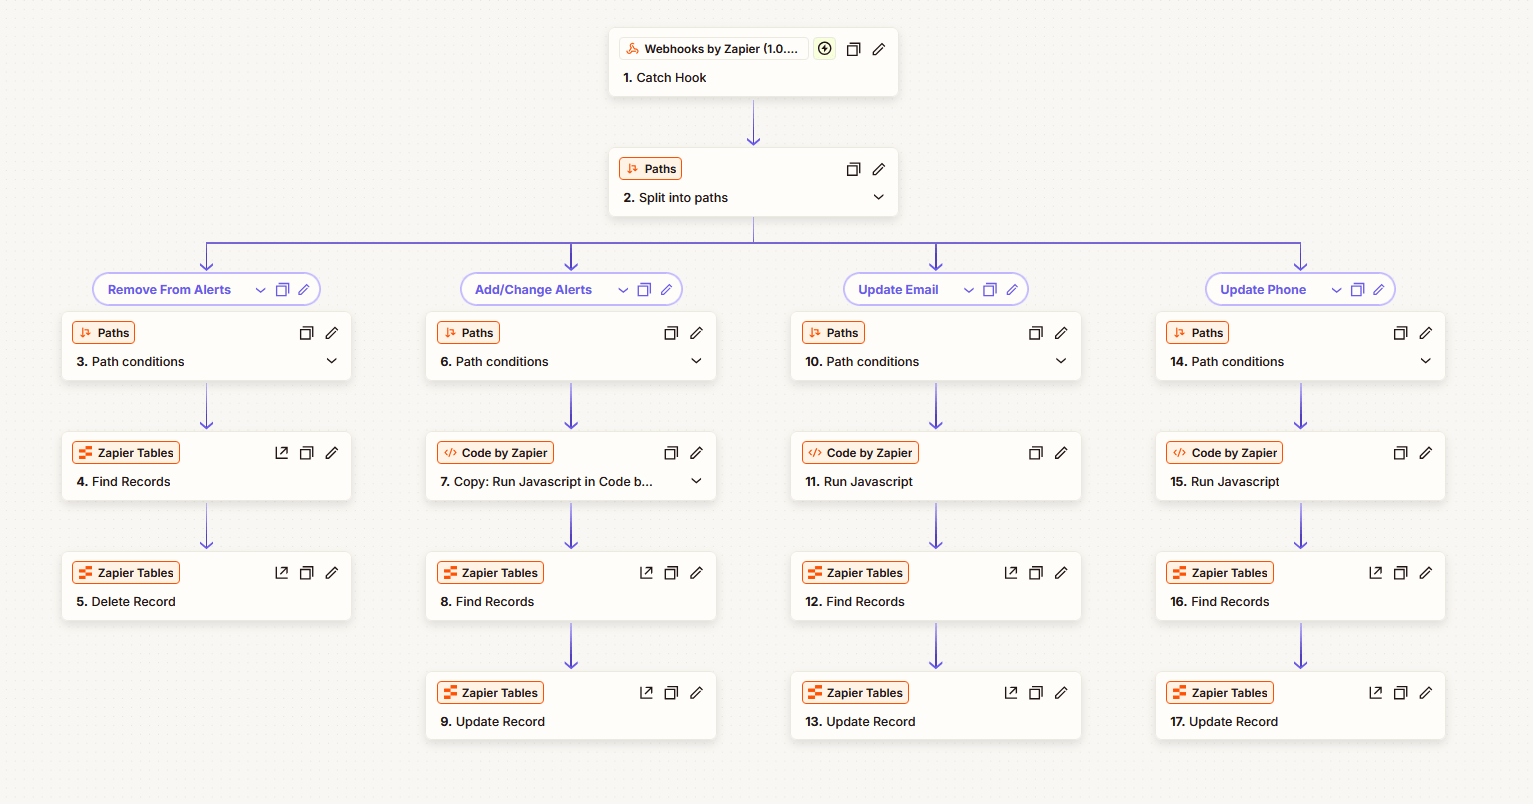Expand the Split into paths chevron
This screenshot has height=804, width=1533.
[x=879, y=197]
